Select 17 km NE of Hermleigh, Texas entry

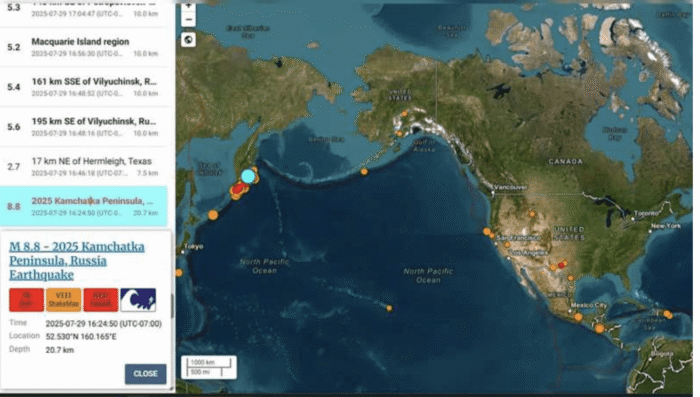point(84,166)
